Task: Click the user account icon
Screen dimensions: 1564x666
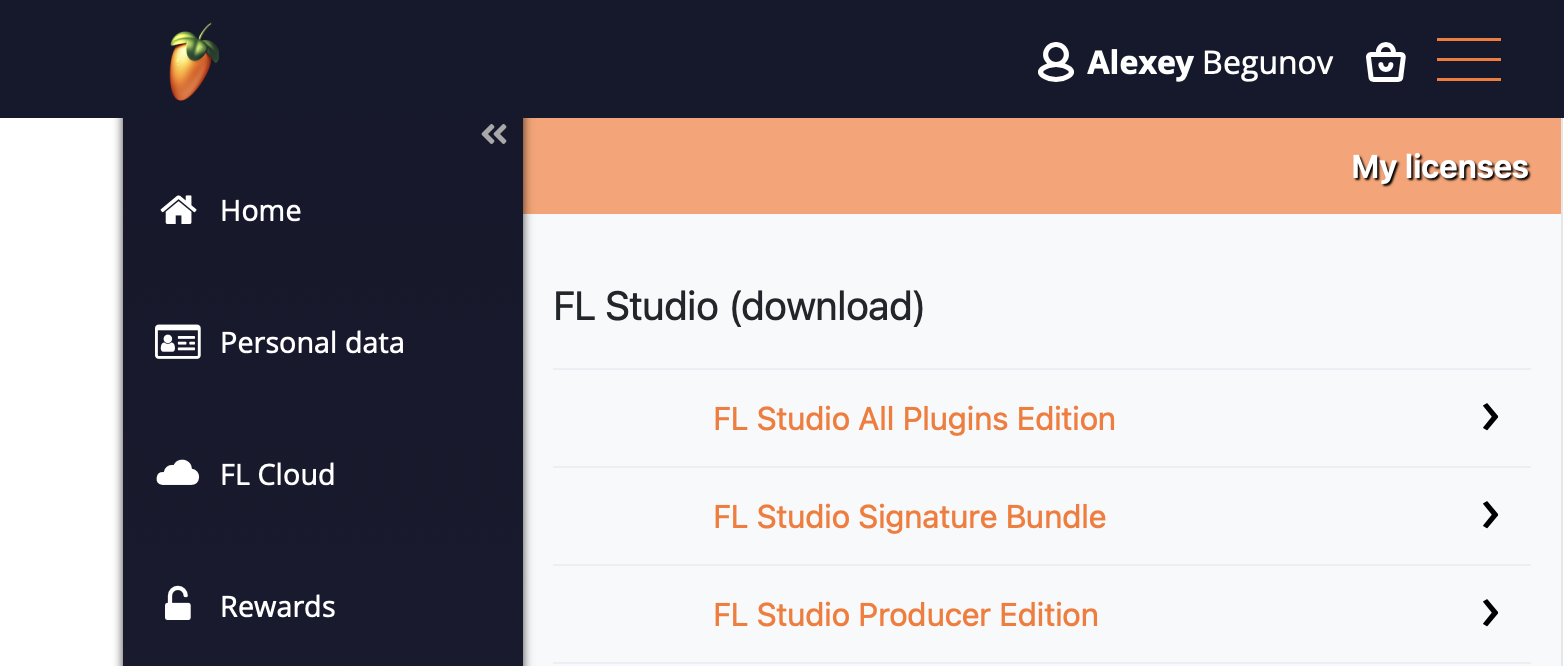Action: pos(1055,61)
